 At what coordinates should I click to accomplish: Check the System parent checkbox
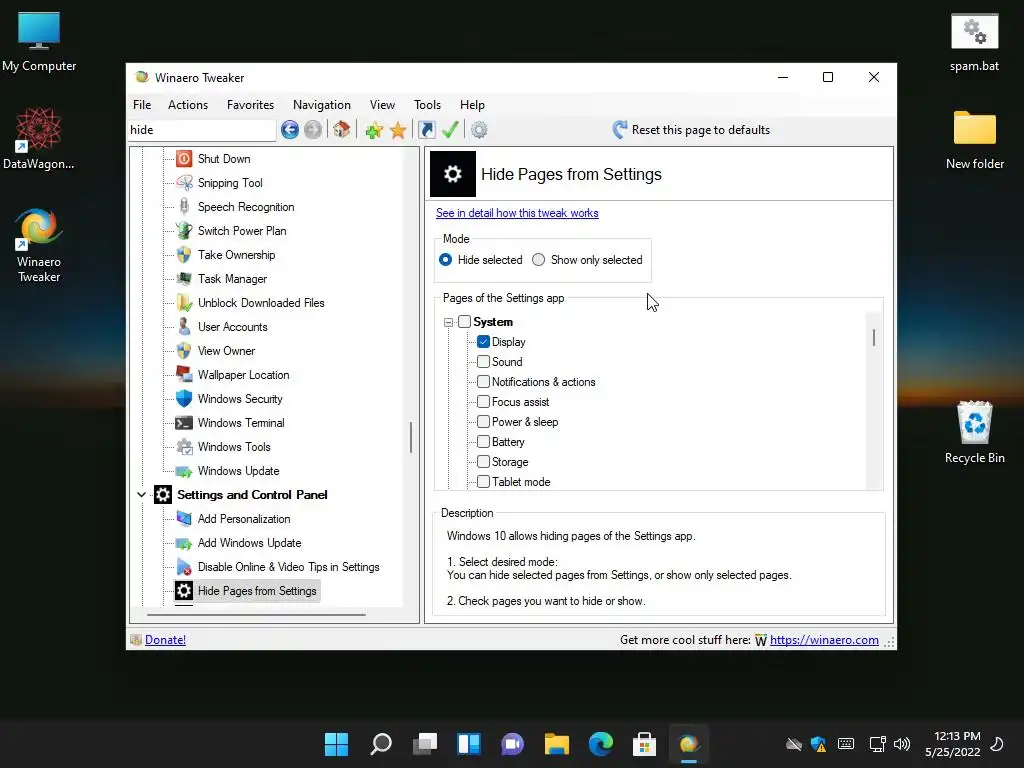pos(464,321)
